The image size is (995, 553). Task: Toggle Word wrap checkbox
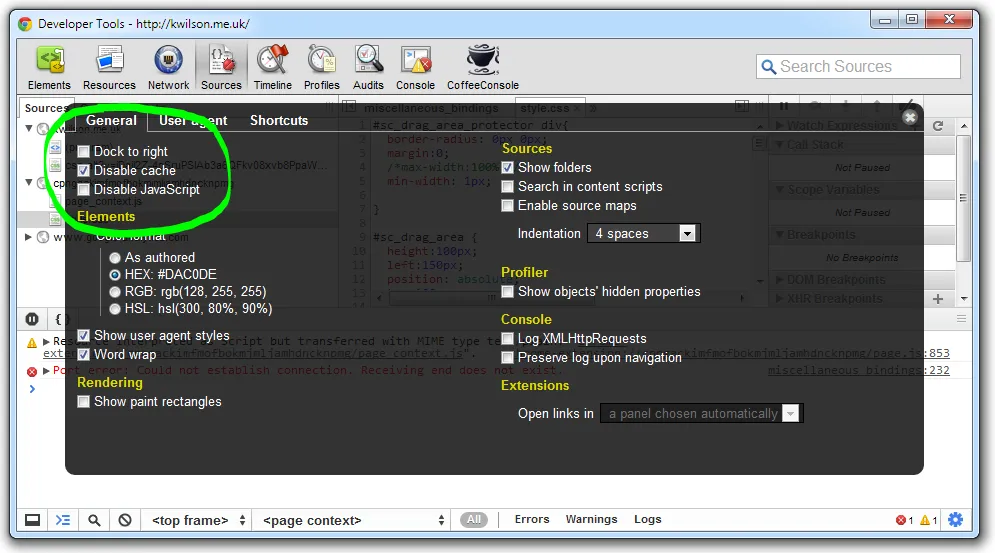83,354
